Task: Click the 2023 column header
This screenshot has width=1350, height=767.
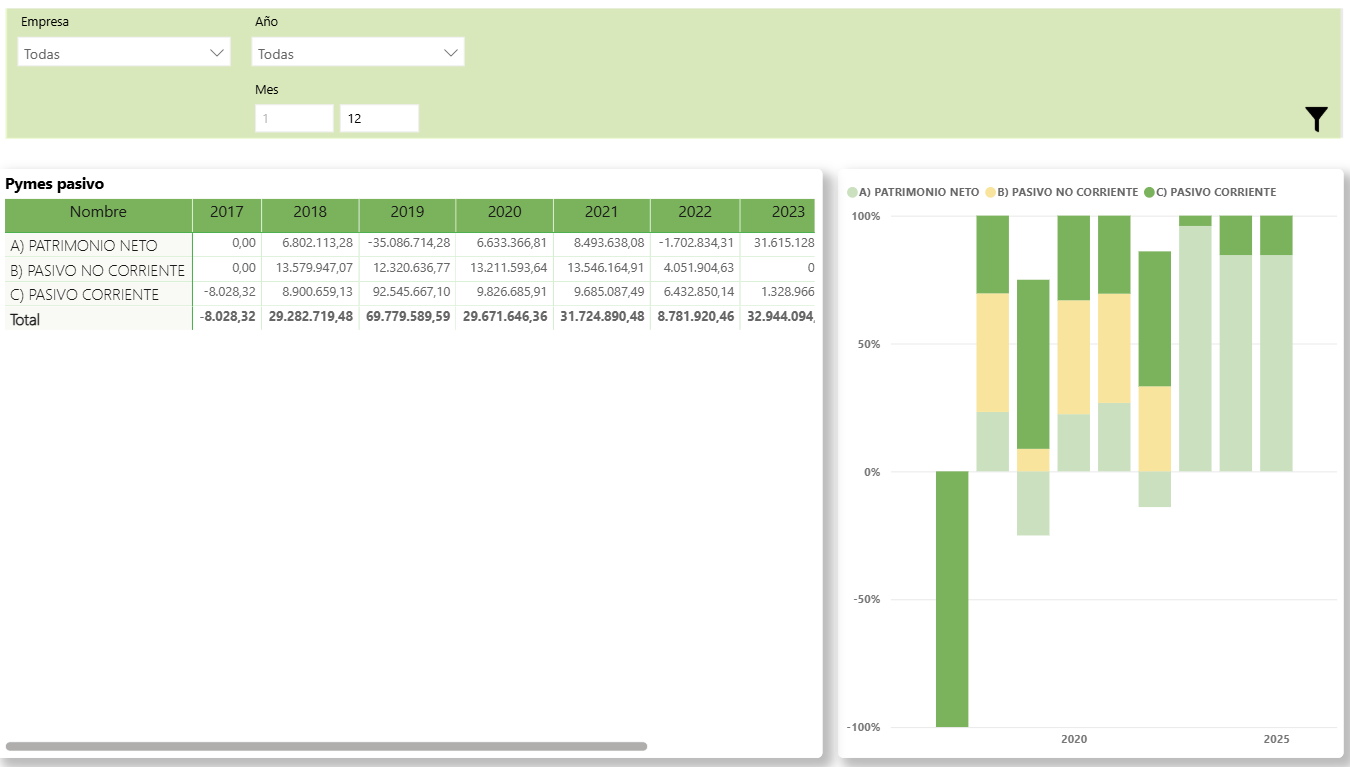Action: point(788,212)
